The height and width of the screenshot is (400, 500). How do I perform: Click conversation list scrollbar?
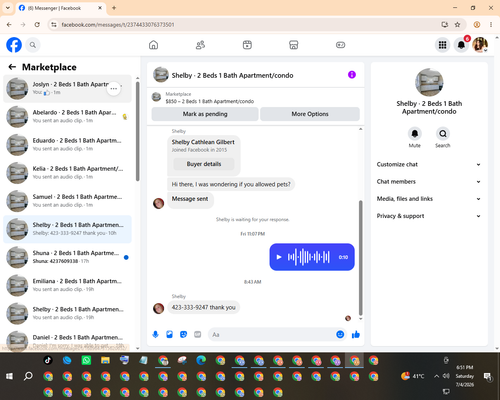point(137,132)
